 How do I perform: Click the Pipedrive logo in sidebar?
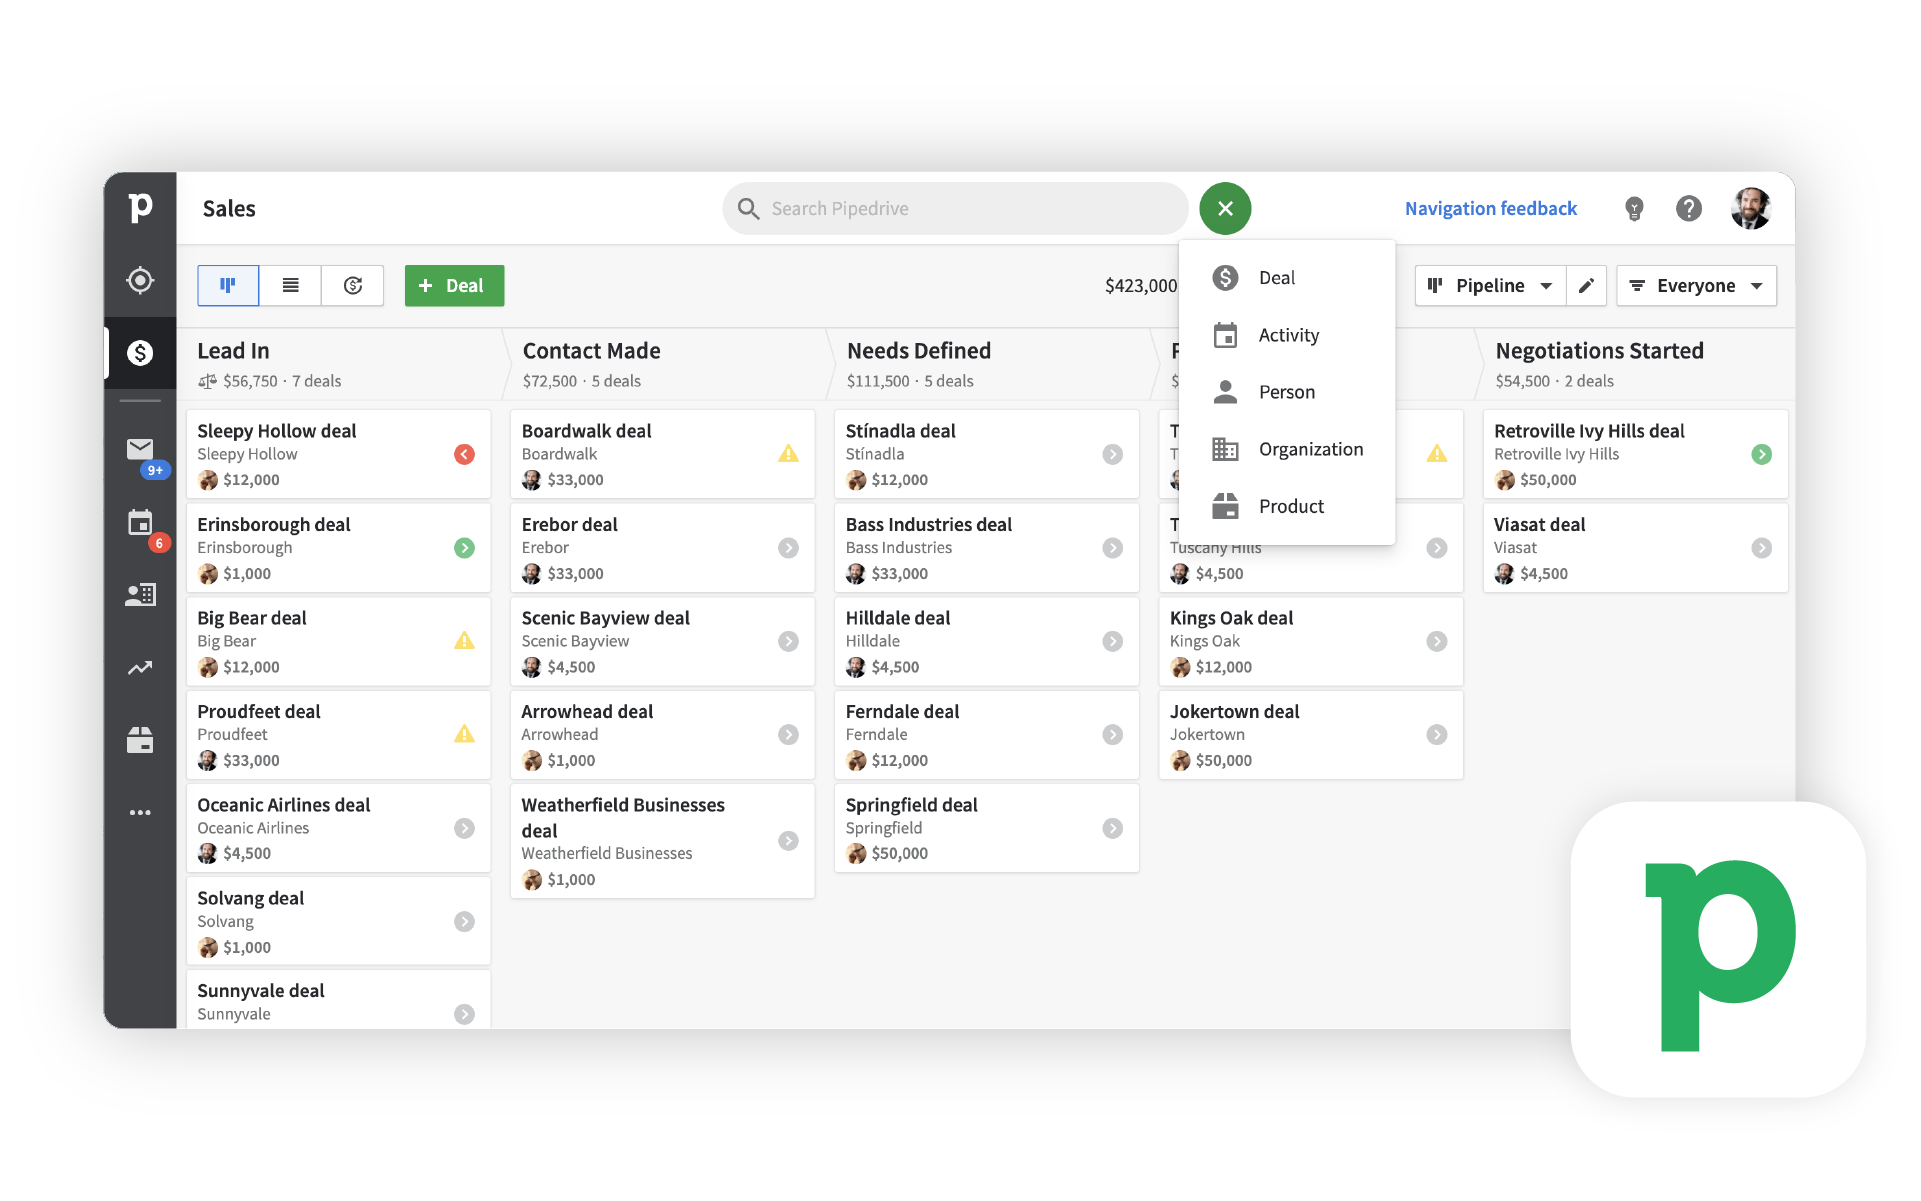click(140, 208)
